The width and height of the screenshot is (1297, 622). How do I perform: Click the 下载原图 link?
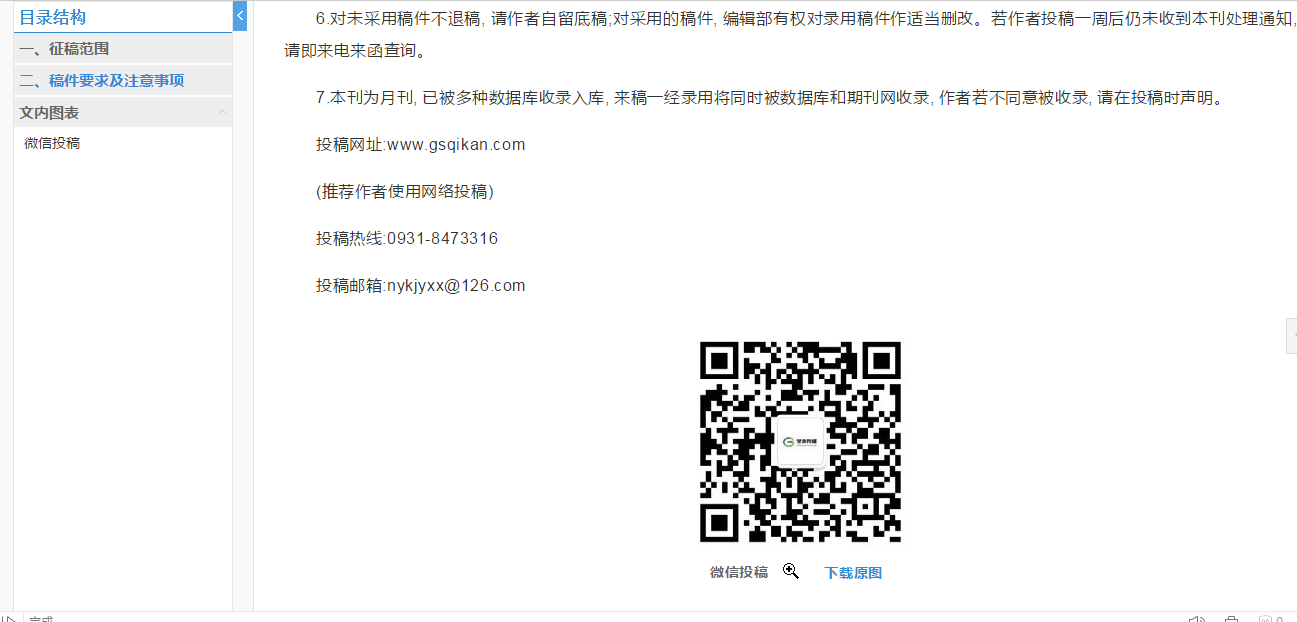coord(853,573)
